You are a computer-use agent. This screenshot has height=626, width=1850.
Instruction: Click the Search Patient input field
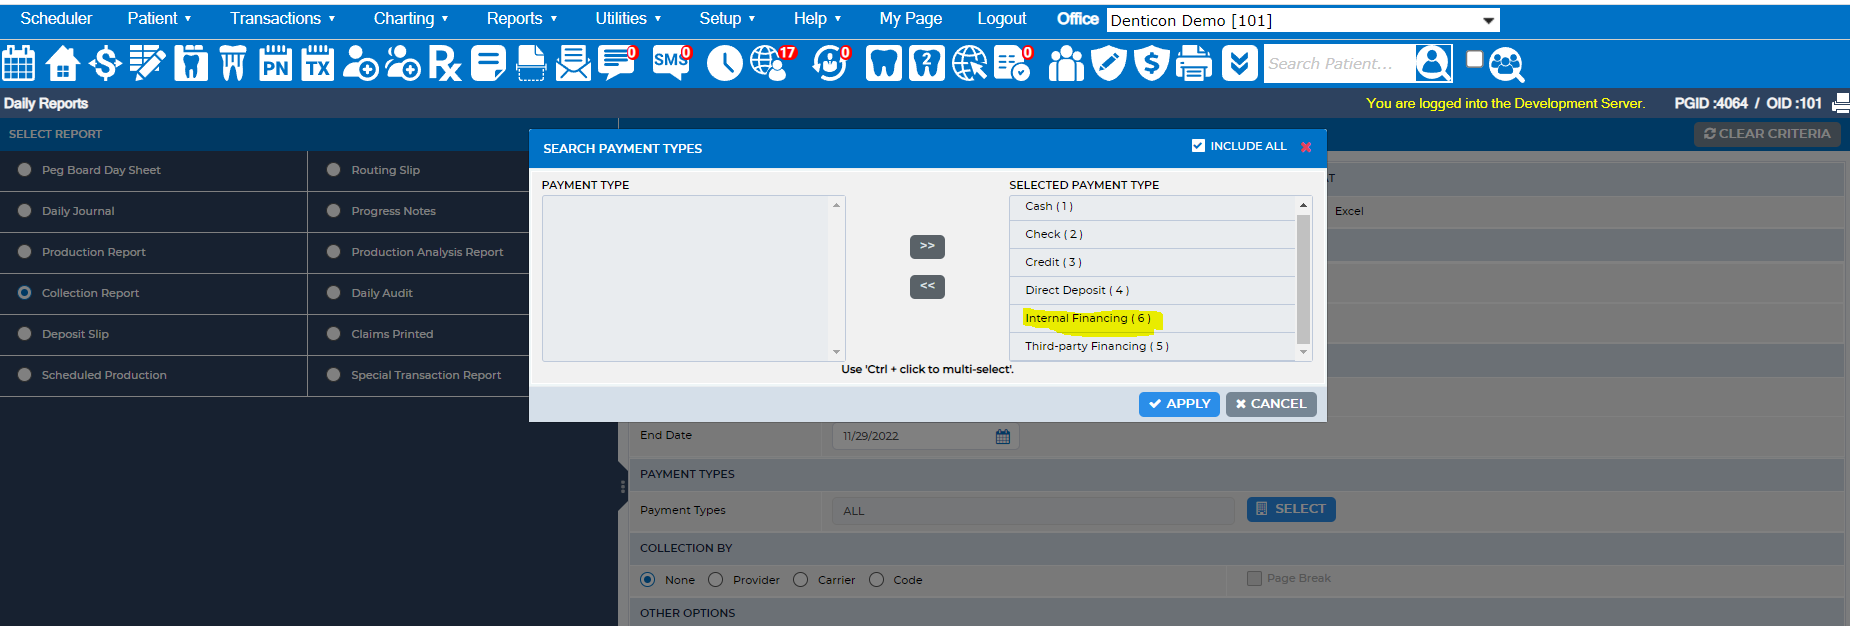[x=1339, y=64]
